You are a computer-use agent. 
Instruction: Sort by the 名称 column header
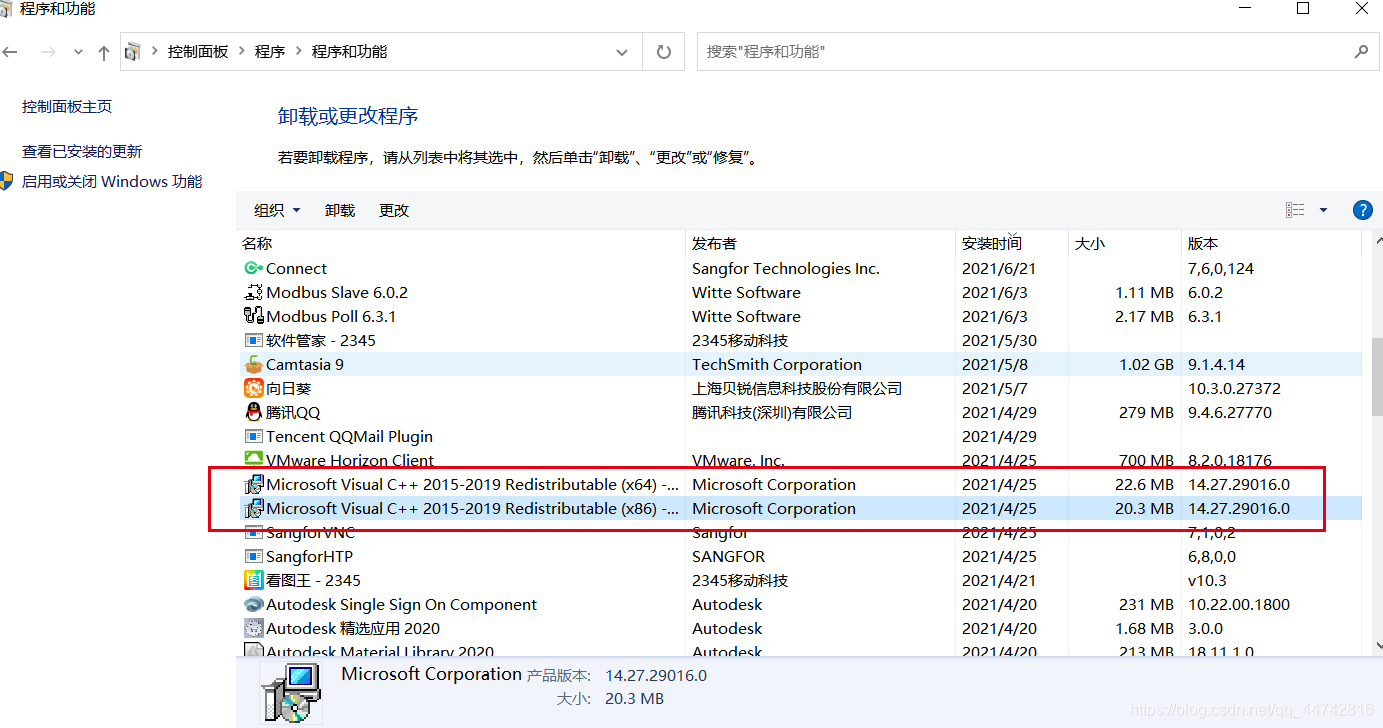(x=462, y=243)
